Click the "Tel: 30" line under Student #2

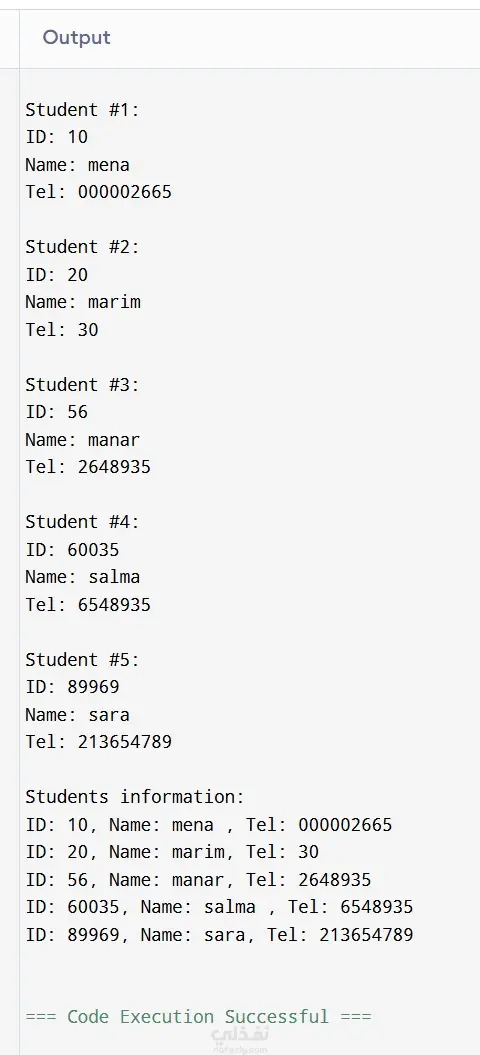62,330
